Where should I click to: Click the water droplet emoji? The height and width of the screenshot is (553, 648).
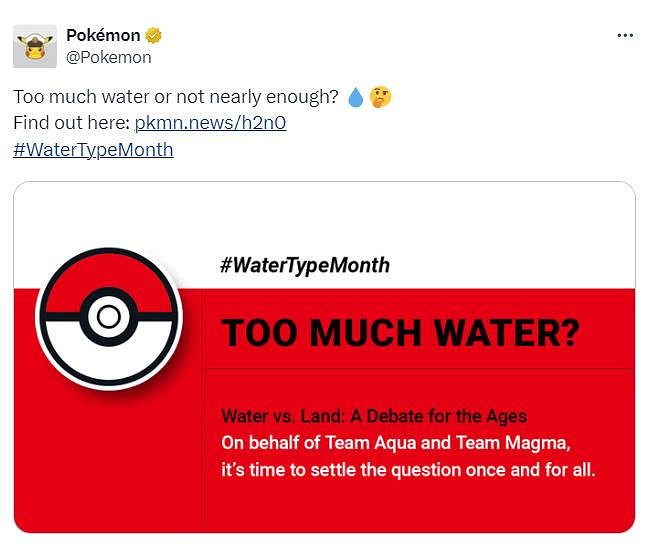pyautogui.click(x=356, y=97)
